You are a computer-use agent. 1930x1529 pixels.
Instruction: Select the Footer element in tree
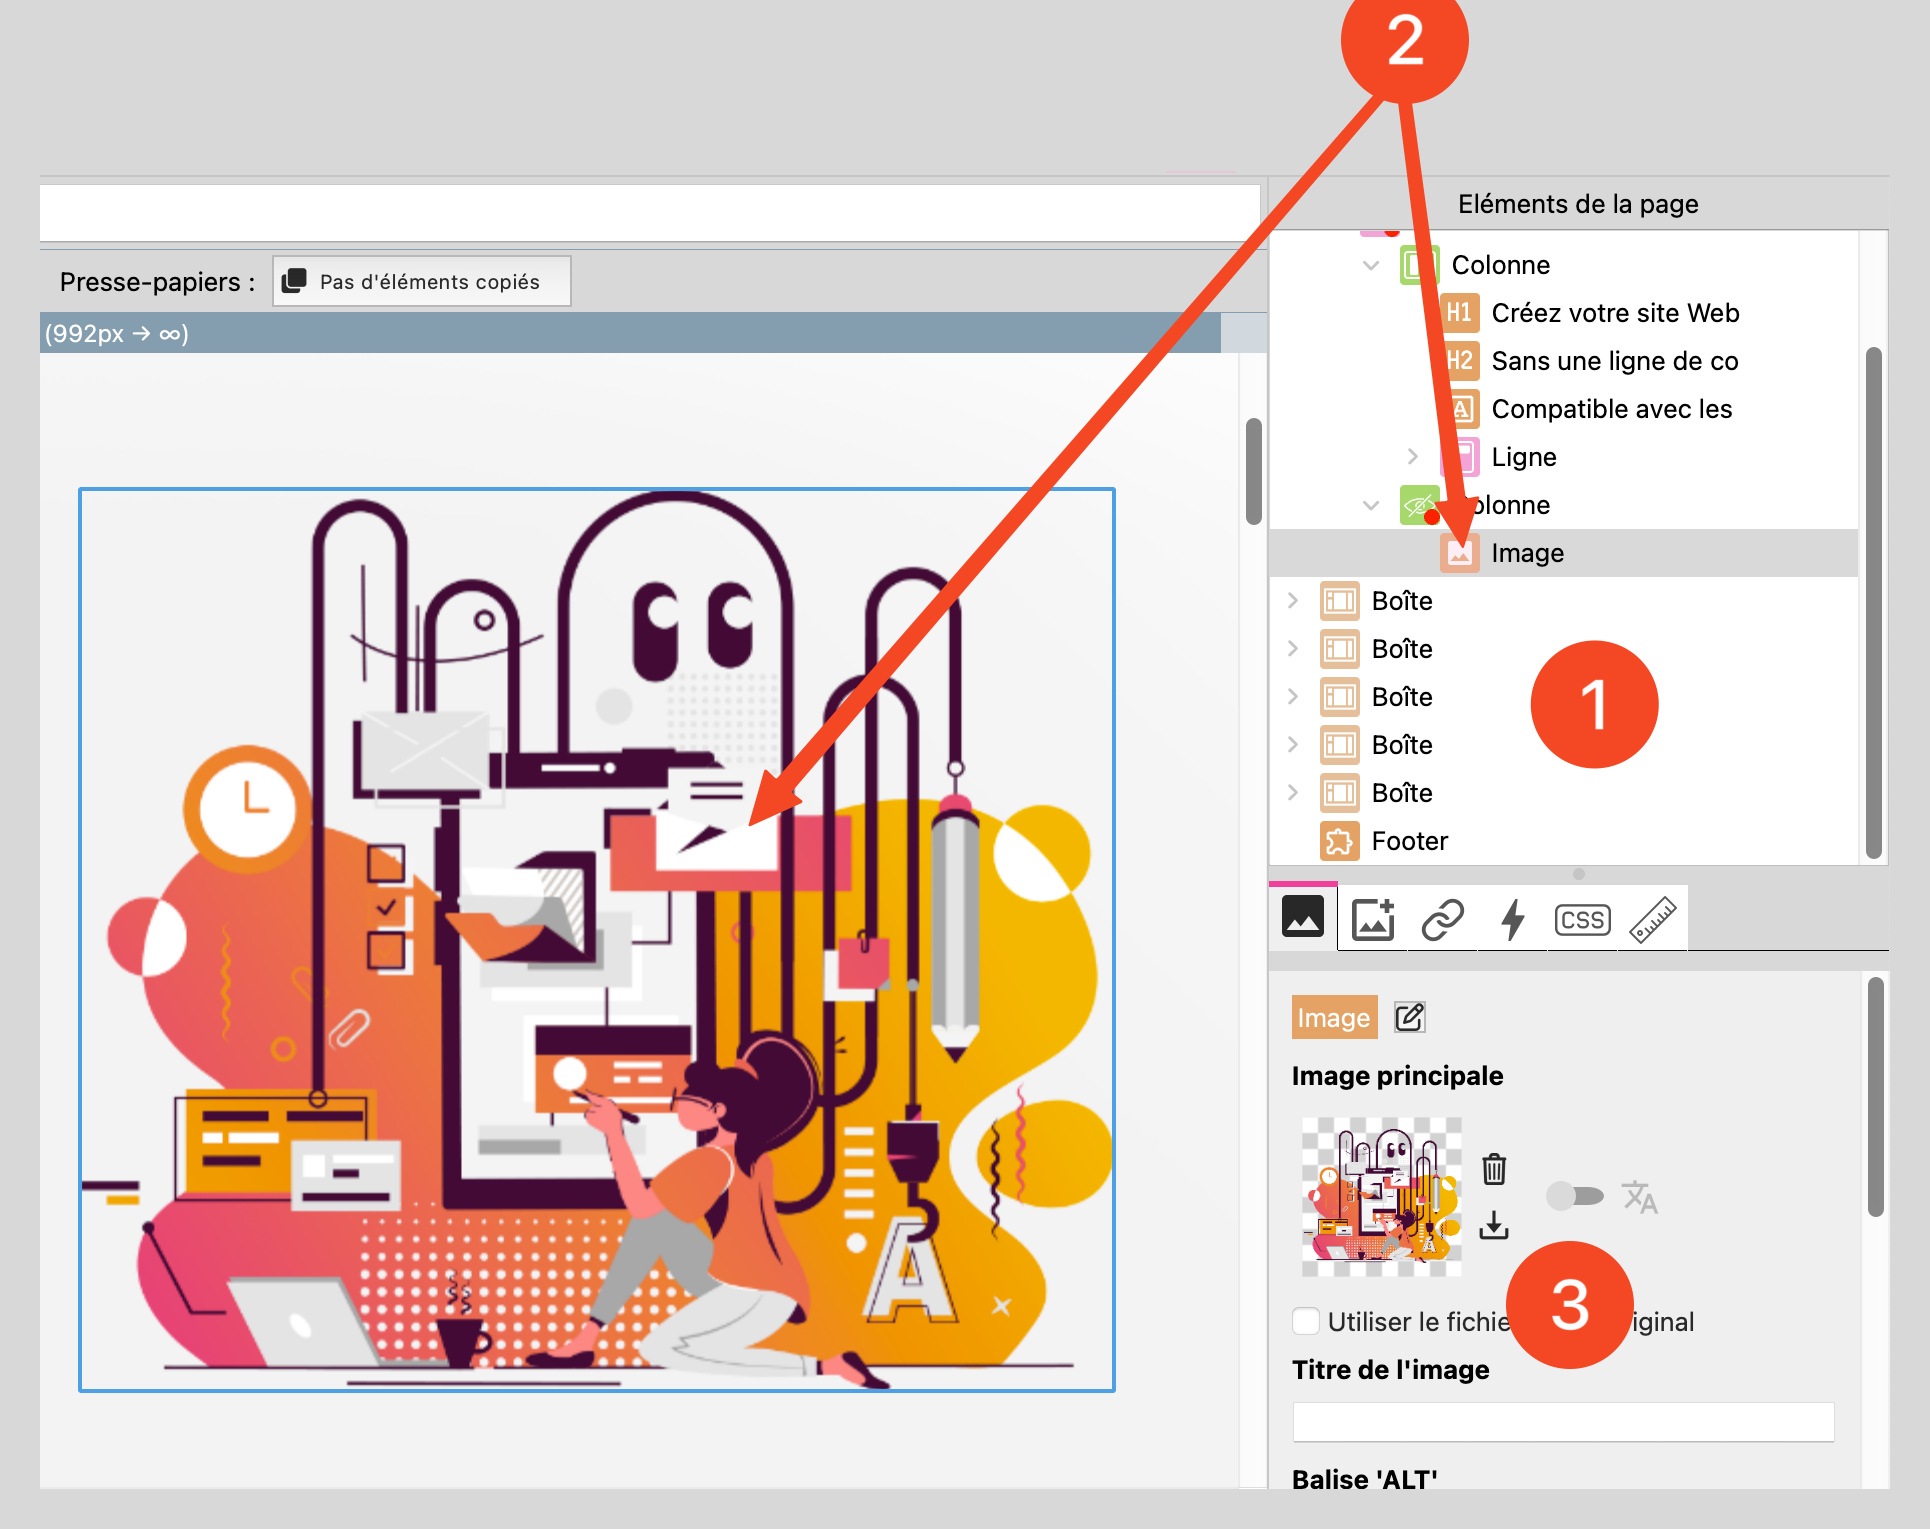(1409, 841)
